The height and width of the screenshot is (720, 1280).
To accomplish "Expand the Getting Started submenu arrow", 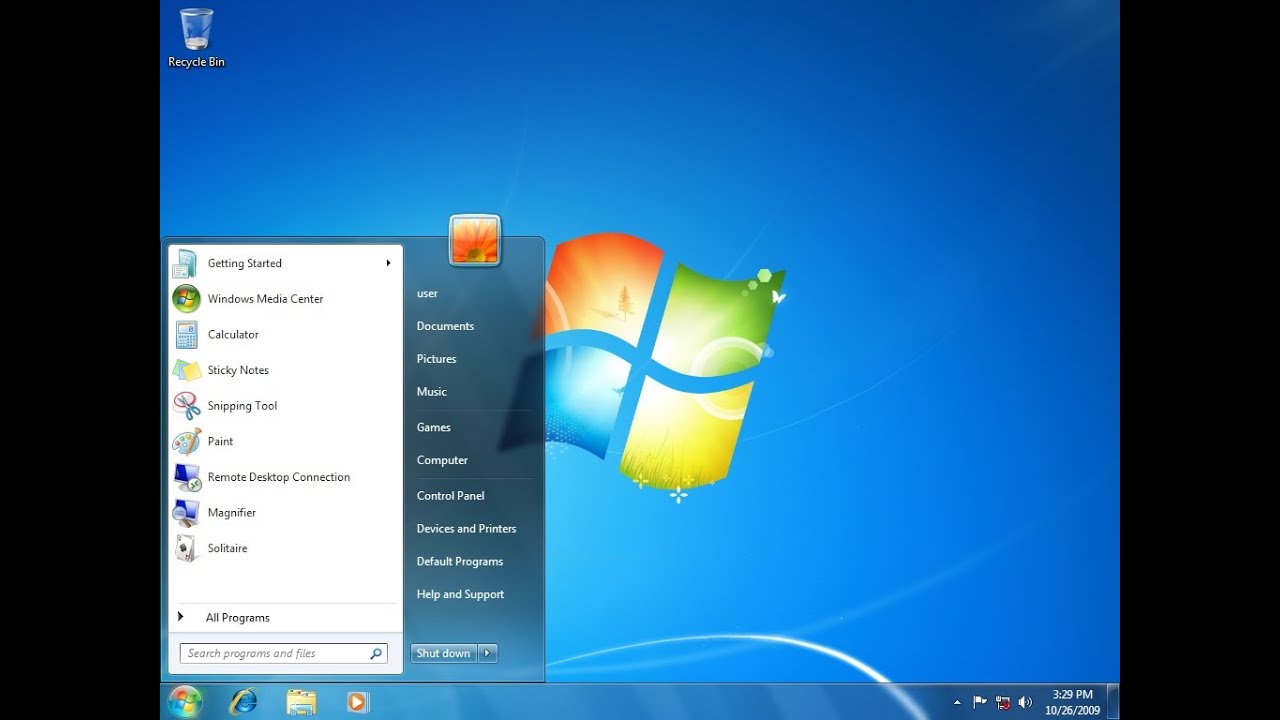I will (x=388, y=263).
